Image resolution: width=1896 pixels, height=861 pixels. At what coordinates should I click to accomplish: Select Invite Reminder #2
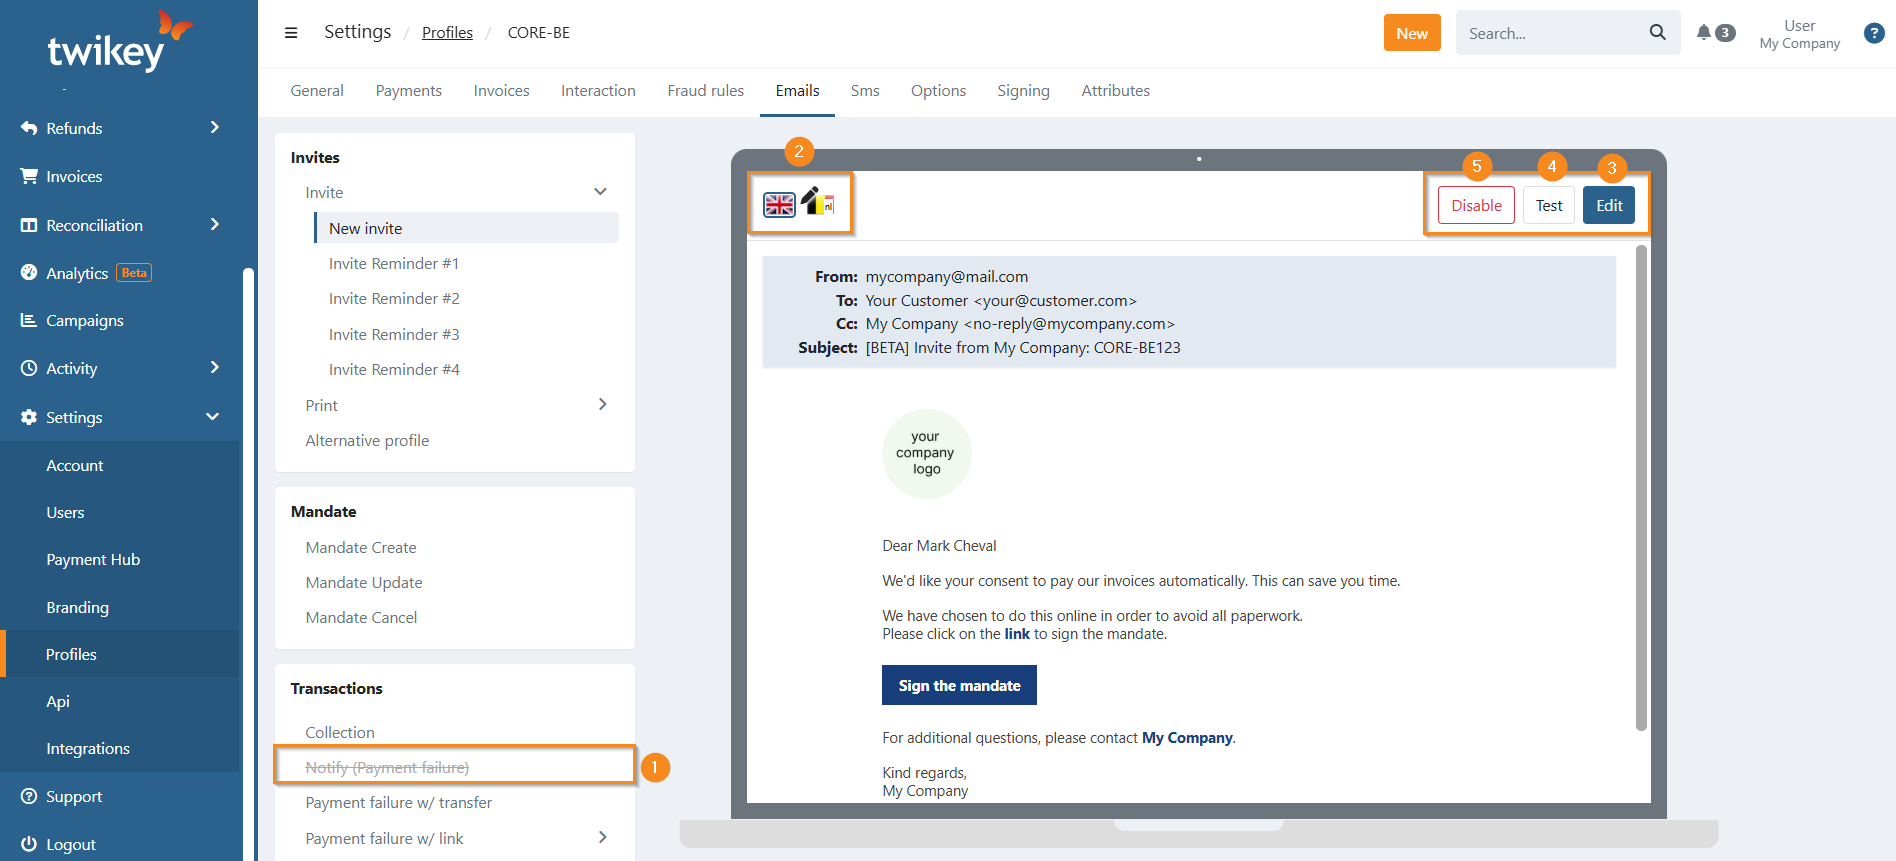(x=394, y=299)
